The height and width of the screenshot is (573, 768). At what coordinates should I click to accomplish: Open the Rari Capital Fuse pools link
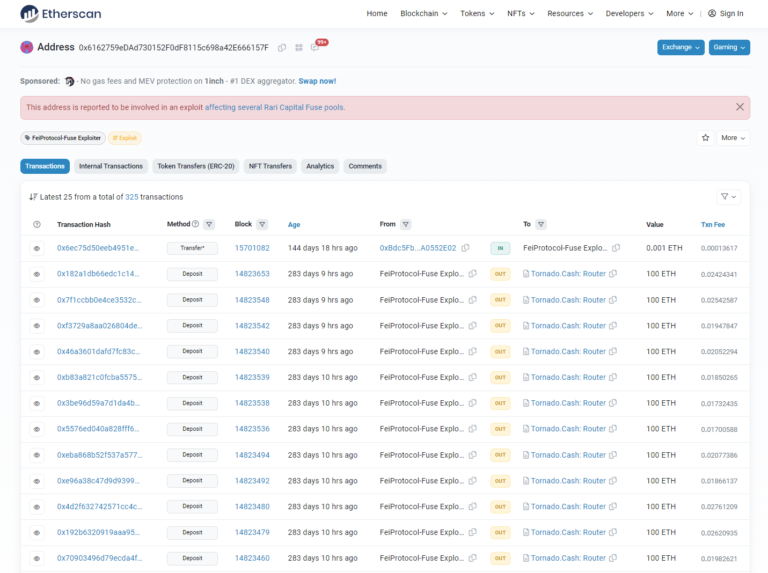(x=274, y=107)
